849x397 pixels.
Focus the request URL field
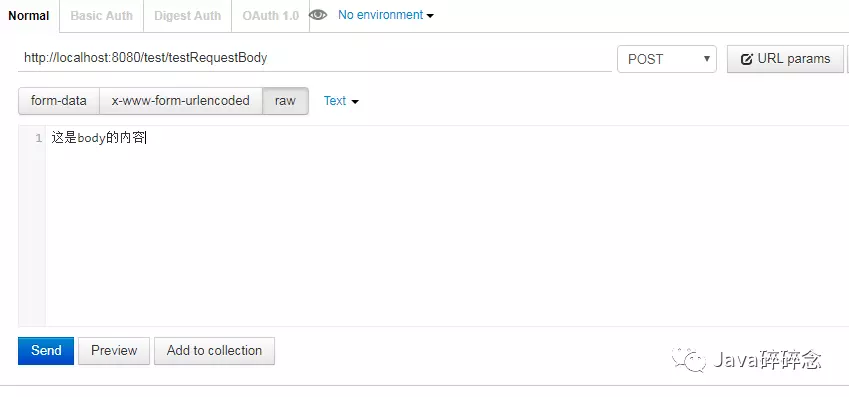click(x=315, y=58)
